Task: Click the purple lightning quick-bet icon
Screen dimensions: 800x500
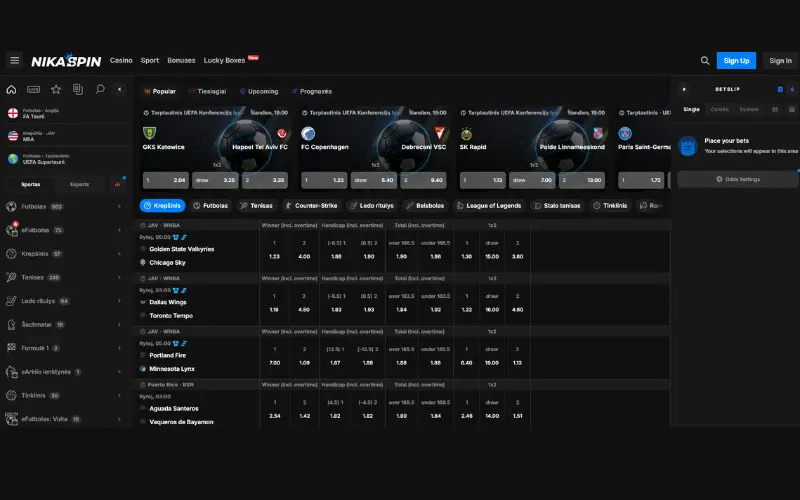Action: pyautogui.click(x=792, y=89)
